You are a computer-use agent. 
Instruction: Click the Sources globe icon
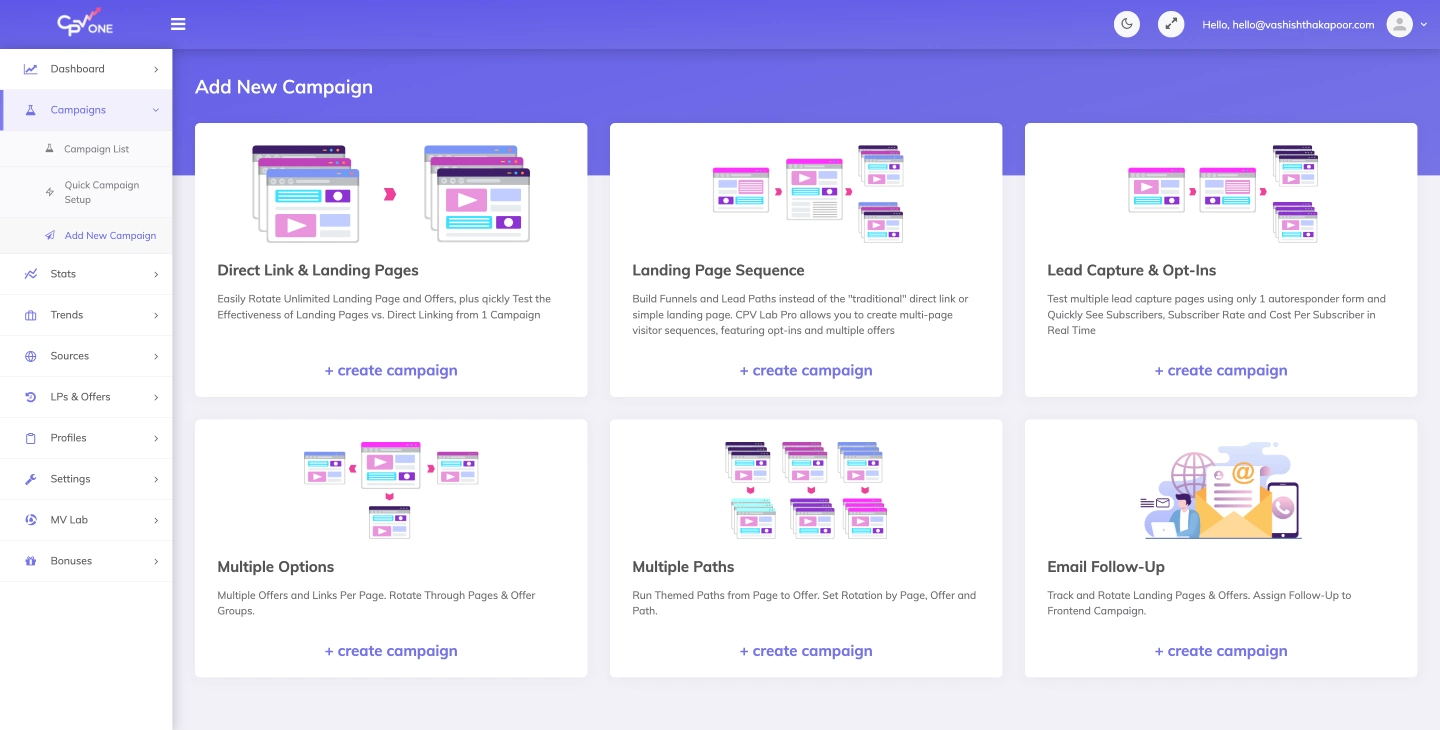31,356
